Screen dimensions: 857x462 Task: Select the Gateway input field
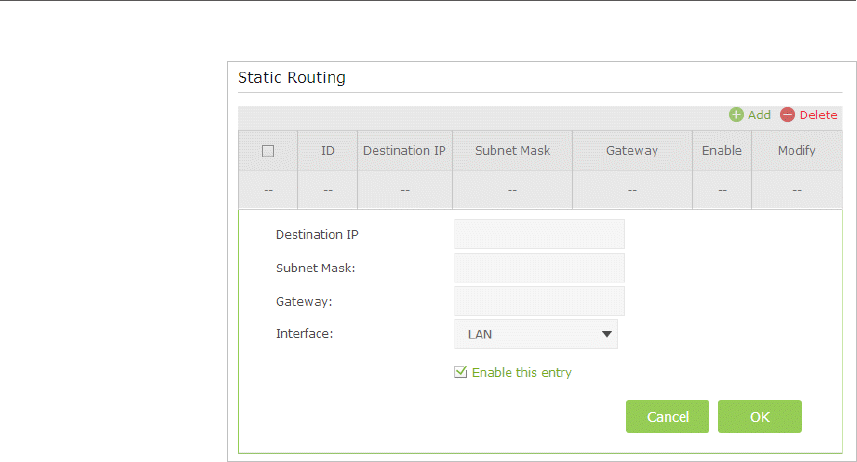point(539,301)
